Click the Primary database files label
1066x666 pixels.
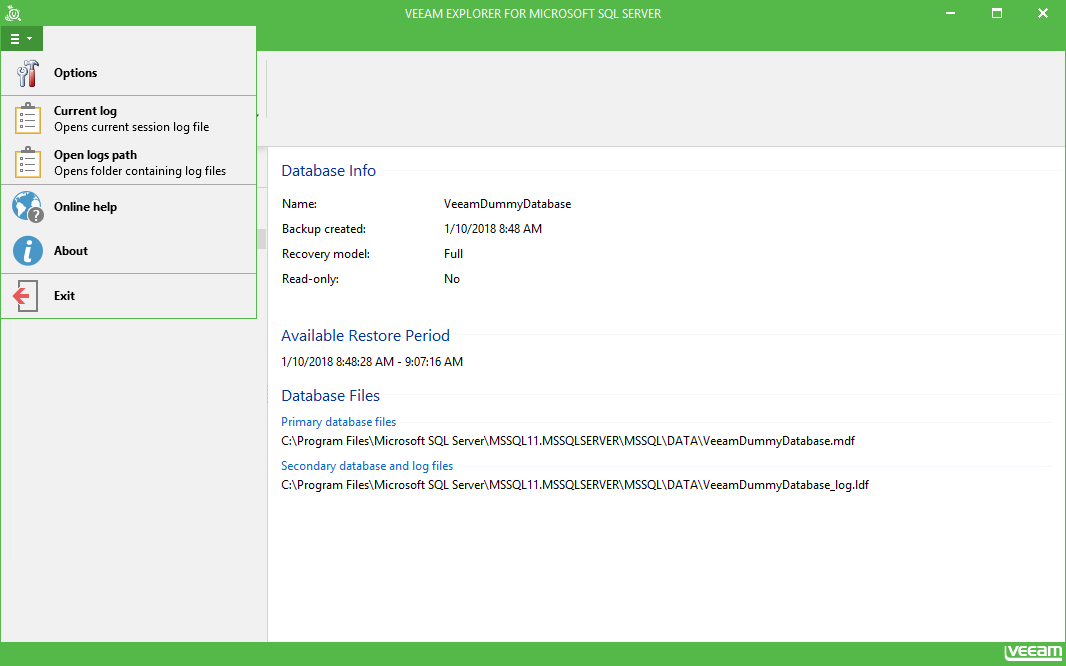point(339,422)
